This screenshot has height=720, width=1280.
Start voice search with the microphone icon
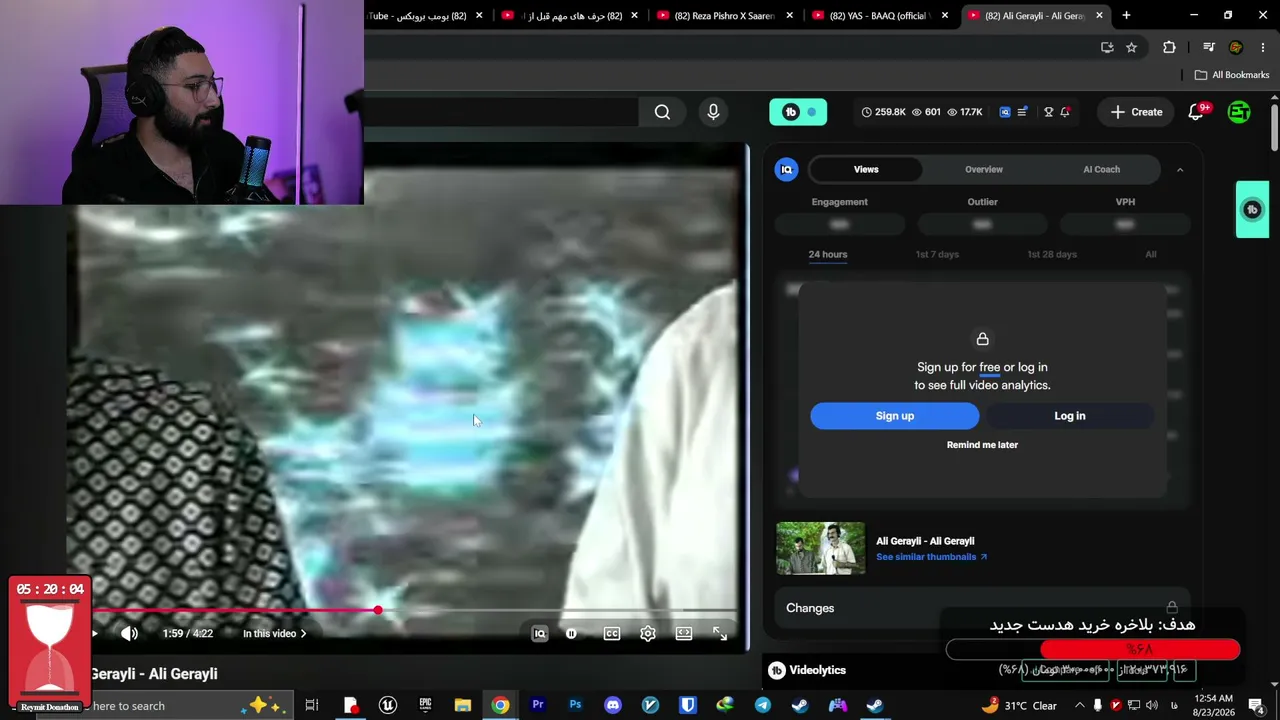pyautogui.click(x=713, y=112)
